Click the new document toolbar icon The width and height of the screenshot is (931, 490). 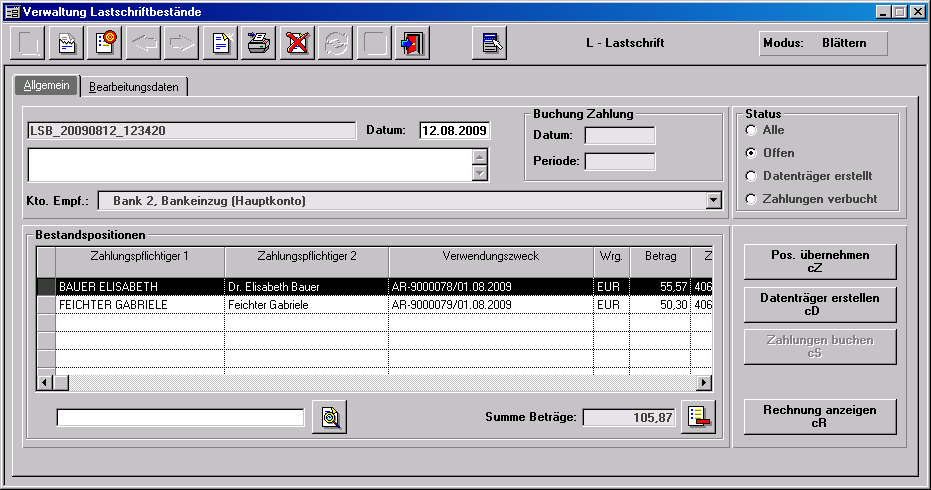pos(221,44)
